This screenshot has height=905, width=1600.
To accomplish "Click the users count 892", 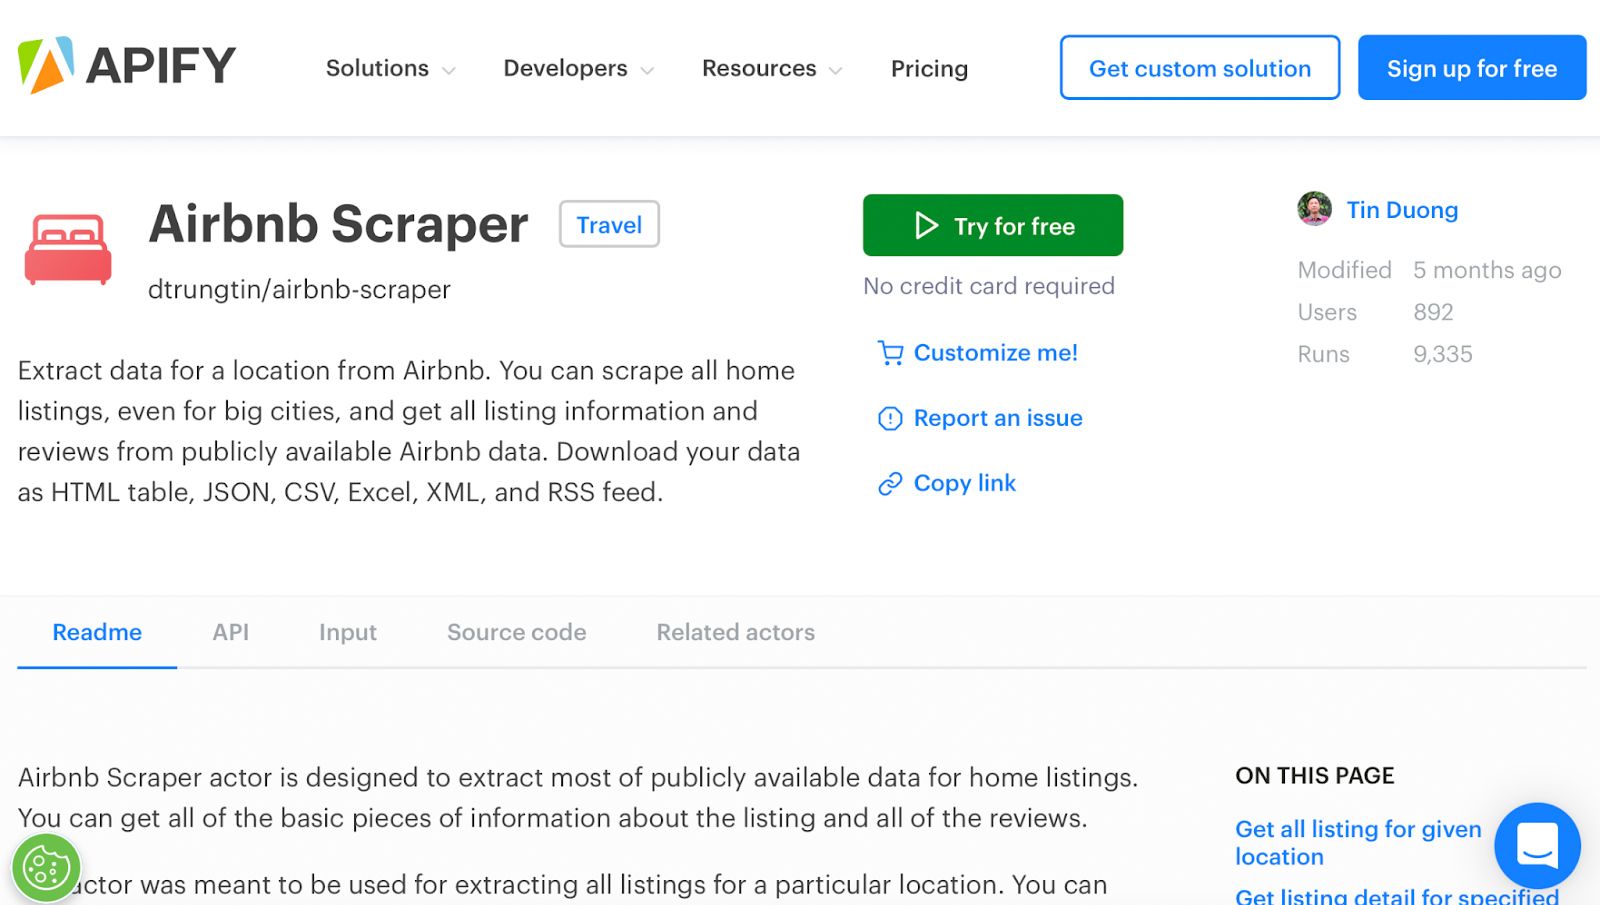I will (1433, 312).
